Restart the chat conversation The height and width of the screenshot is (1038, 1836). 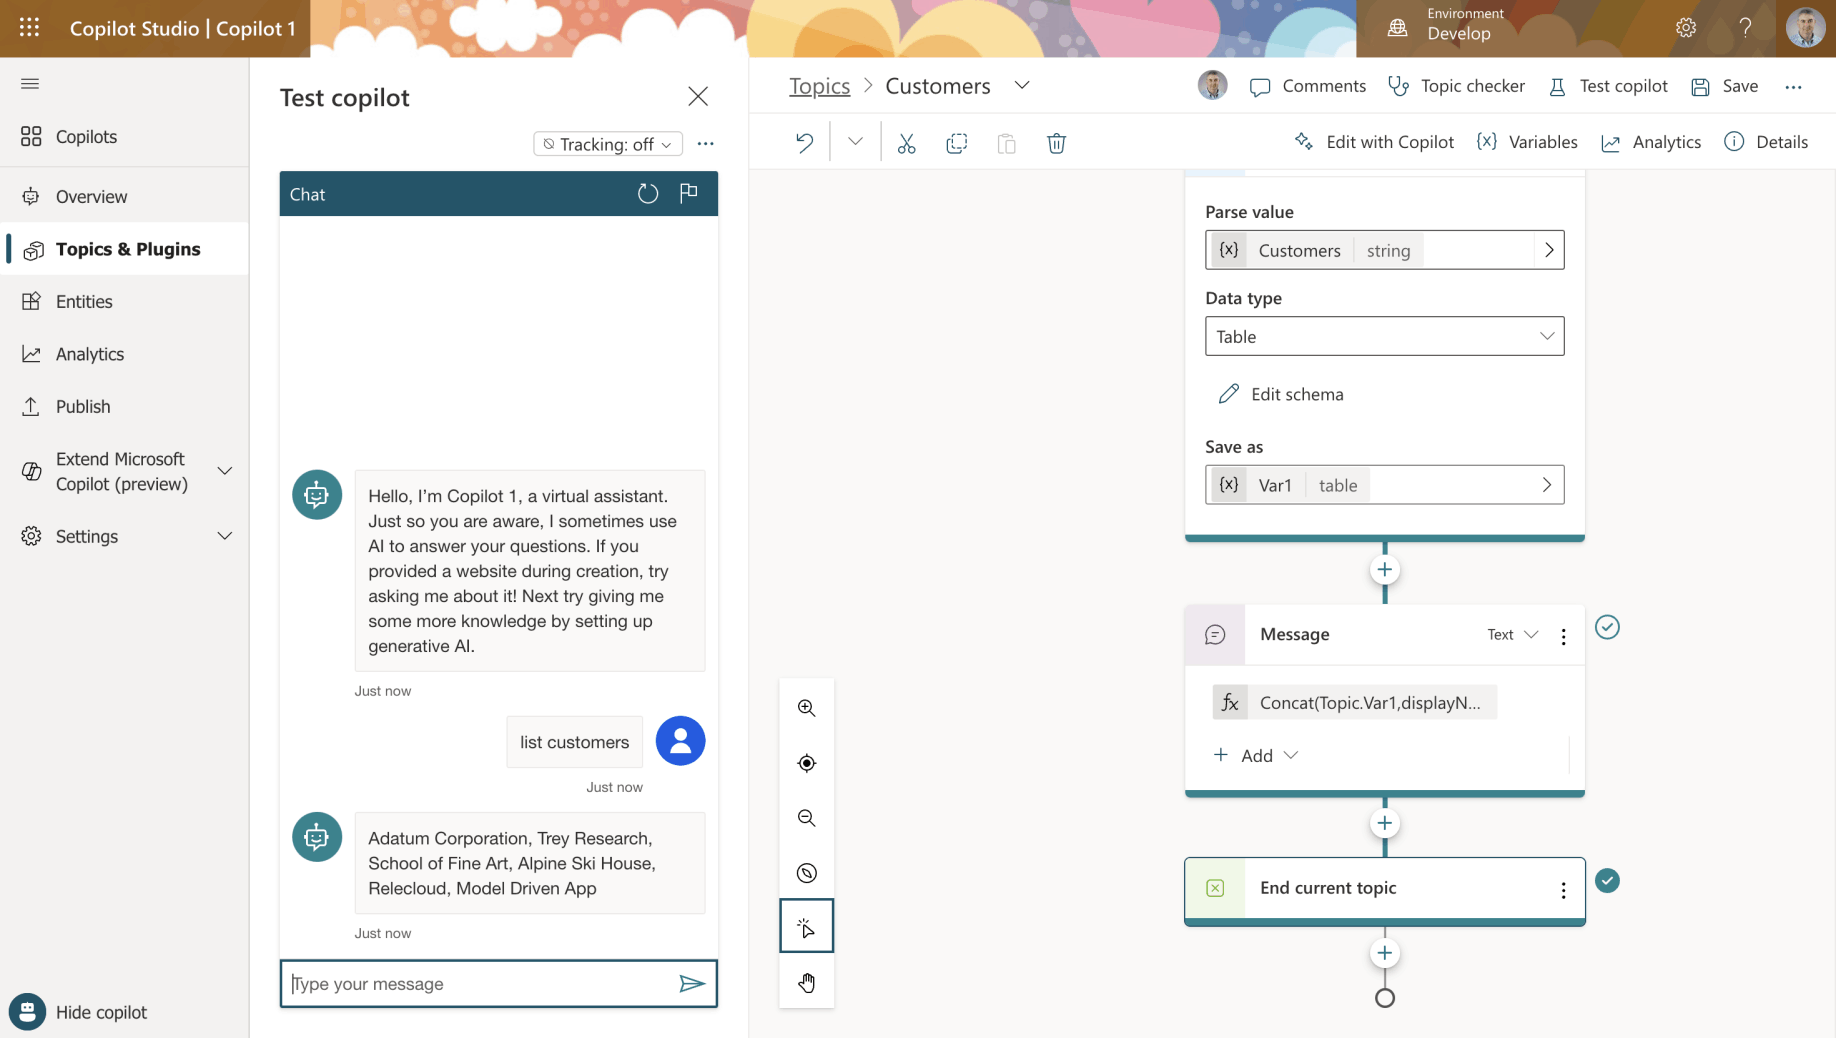coord(648,194)
